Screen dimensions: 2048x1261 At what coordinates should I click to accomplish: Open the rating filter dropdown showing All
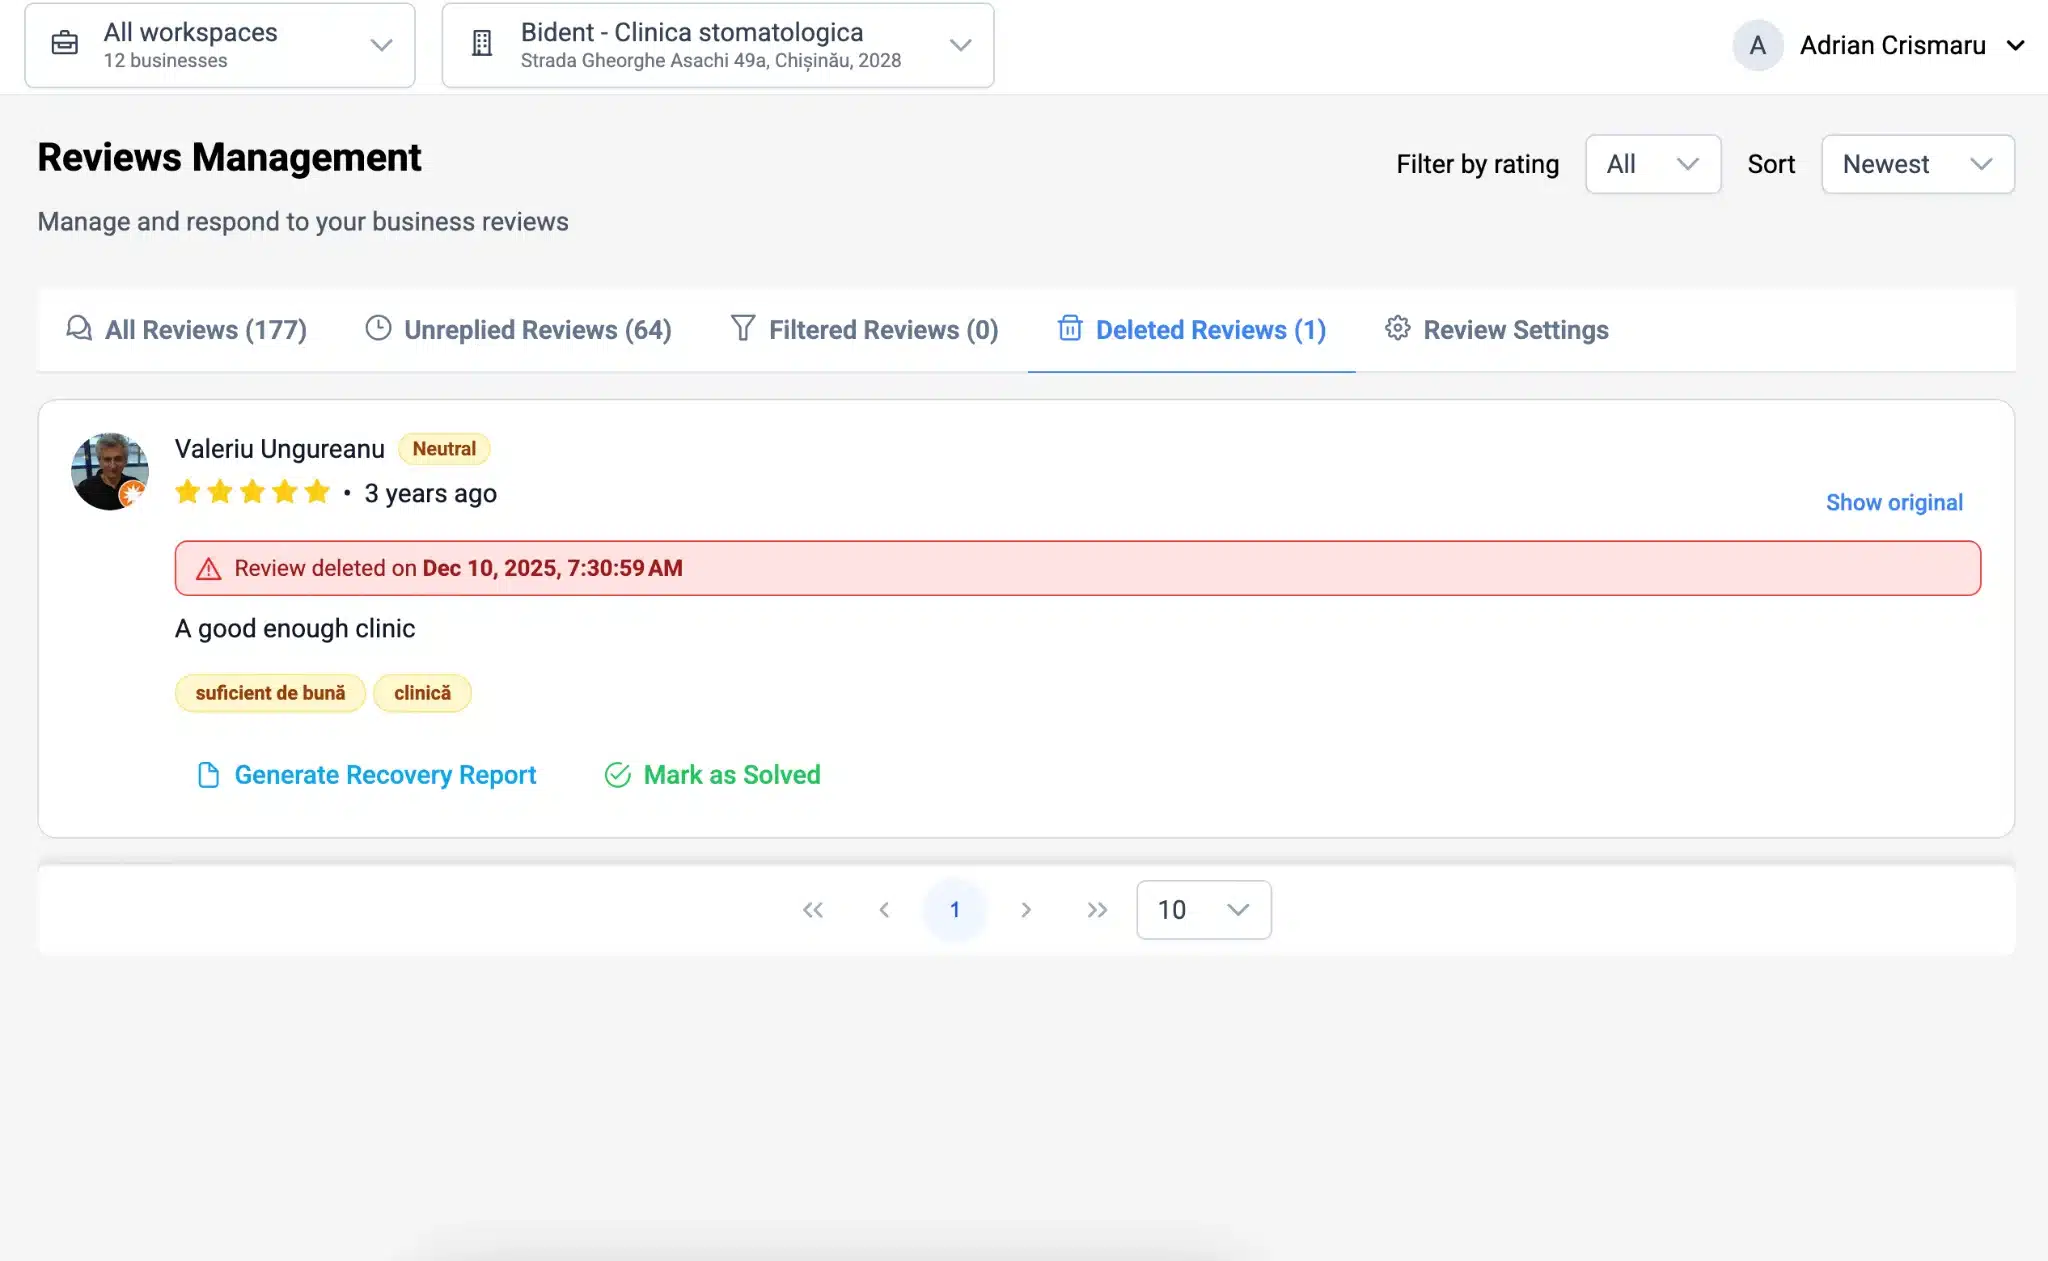(x=1653, y=163)
